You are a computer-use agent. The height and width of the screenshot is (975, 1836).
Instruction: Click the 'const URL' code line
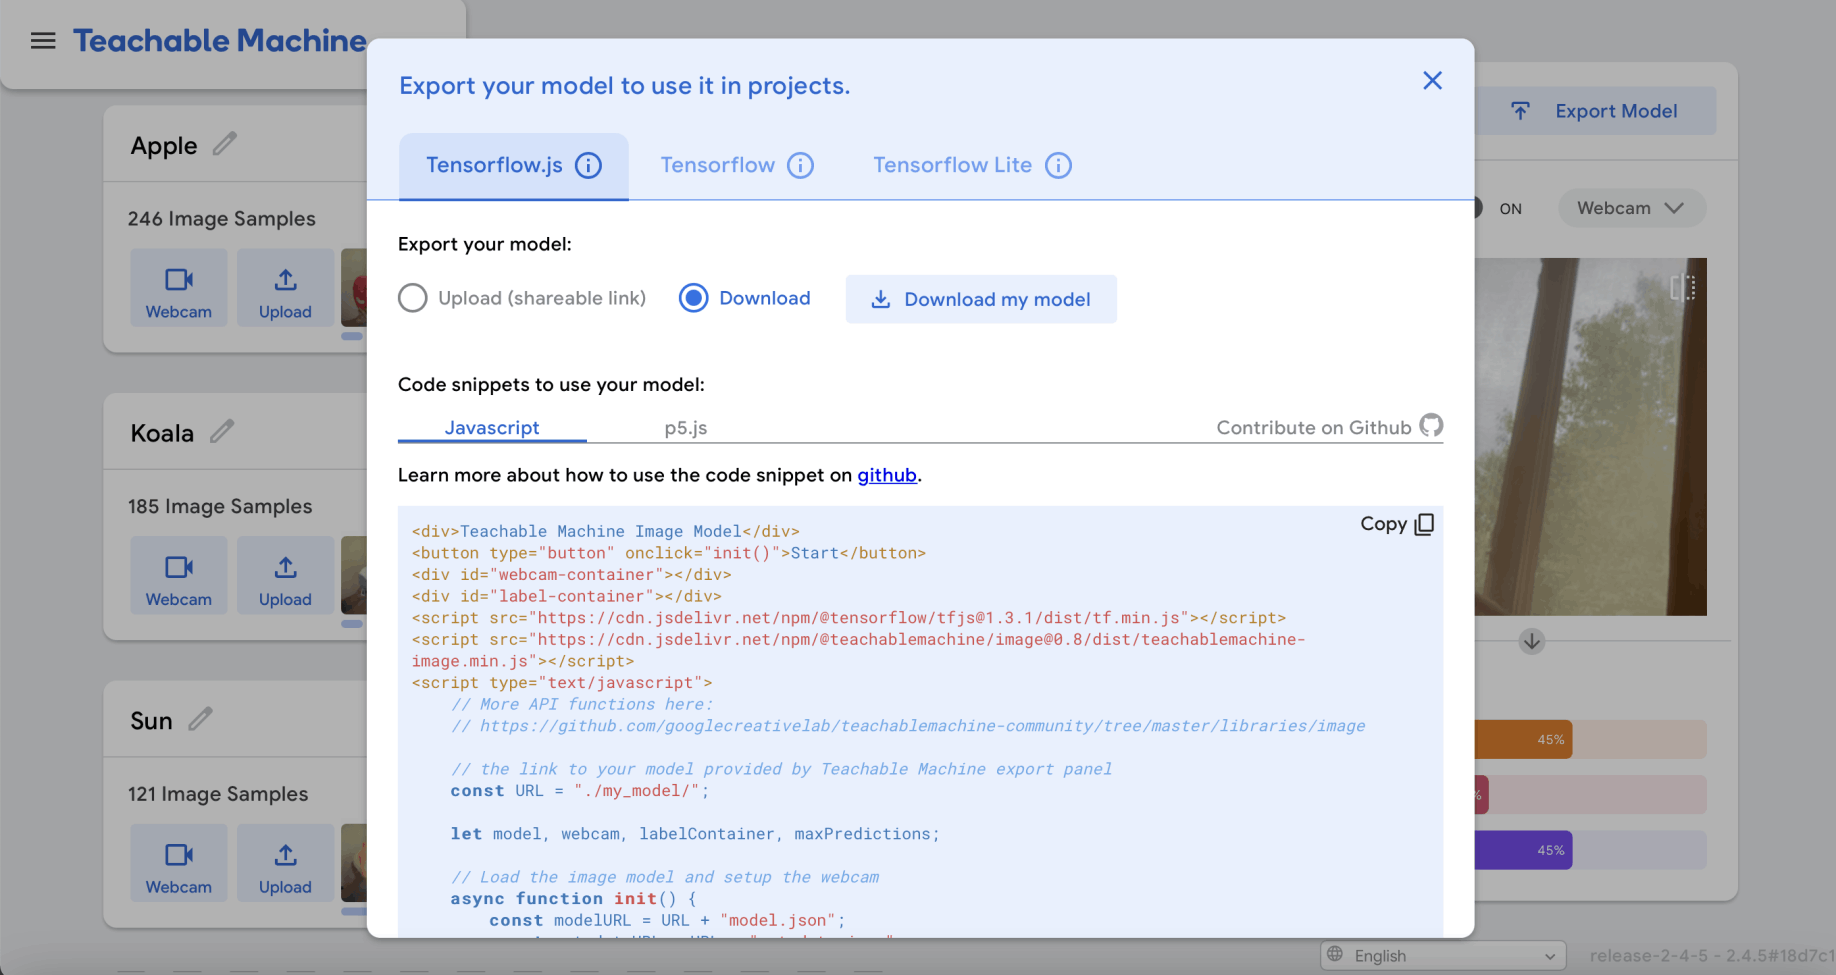click(580, 791)
